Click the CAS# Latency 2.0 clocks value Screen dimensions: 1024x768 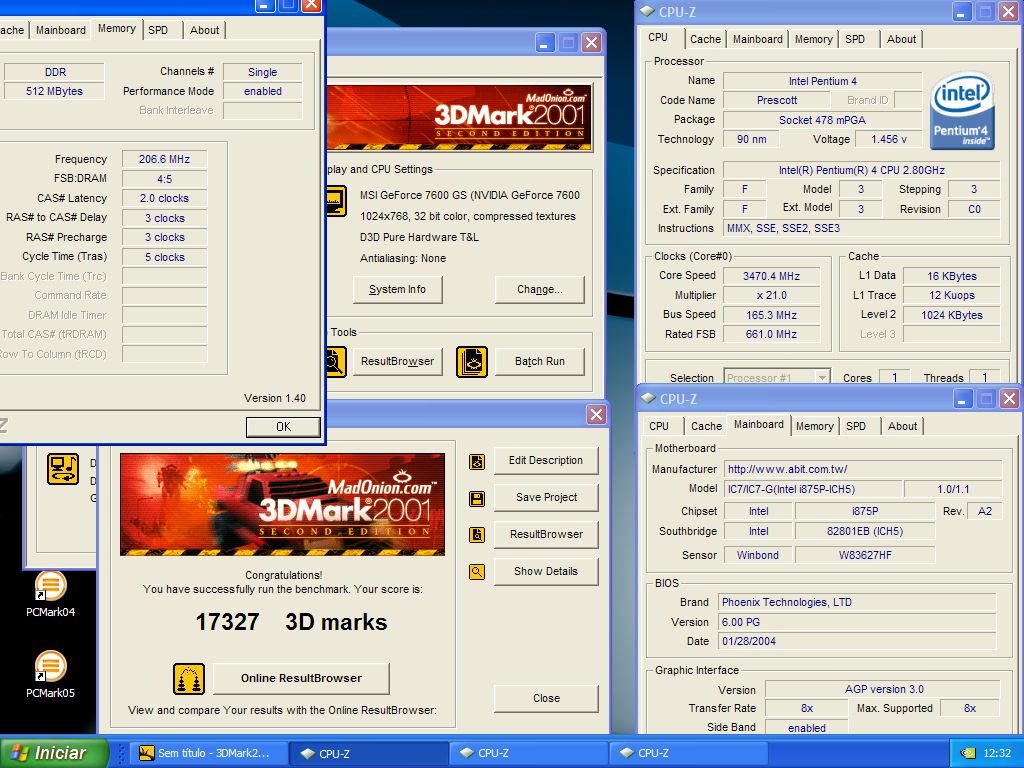(165, 198)
